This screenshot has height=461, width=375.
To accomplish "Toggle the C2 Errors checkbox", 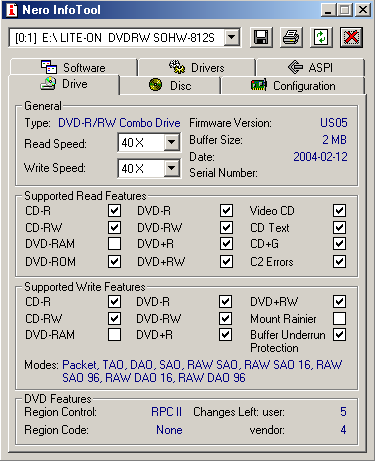I will point(339,261).
